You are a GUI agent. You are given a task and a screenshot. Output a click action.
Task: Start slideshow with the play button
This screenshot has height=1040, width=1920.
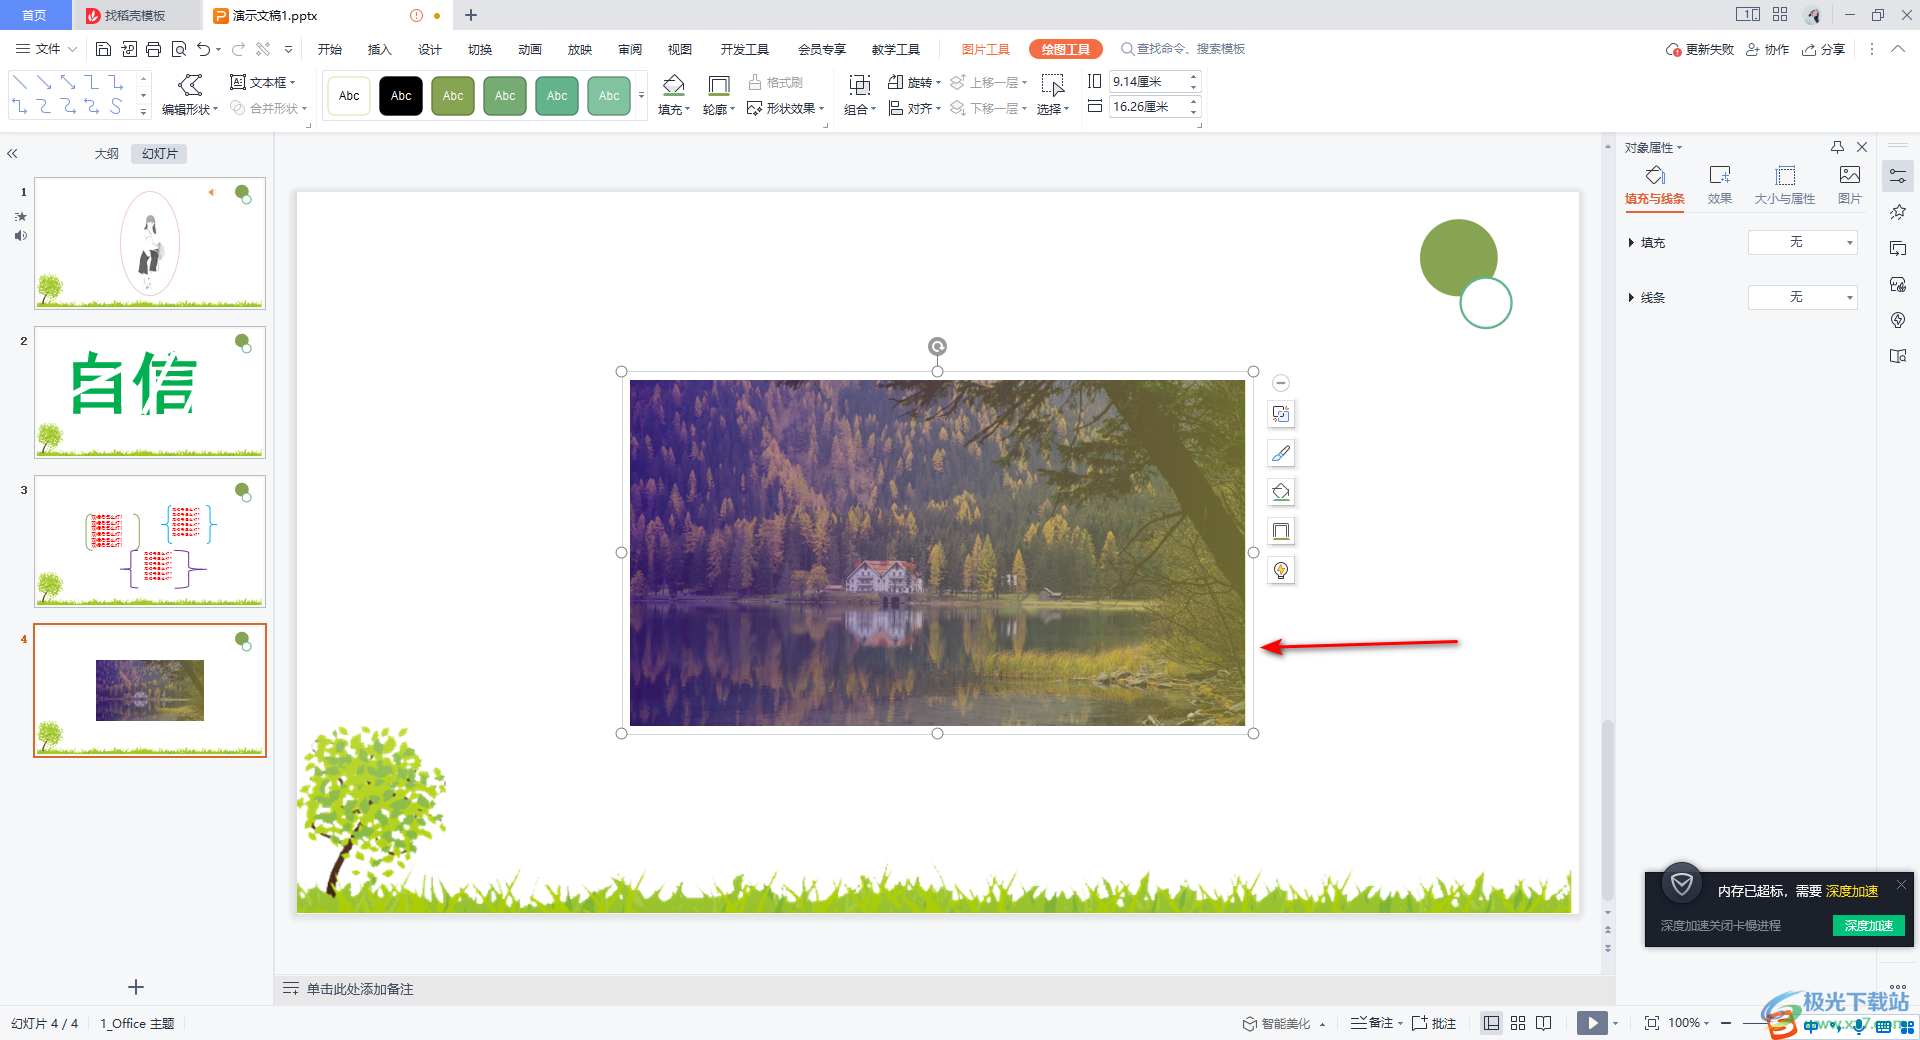(1592, 1023)
